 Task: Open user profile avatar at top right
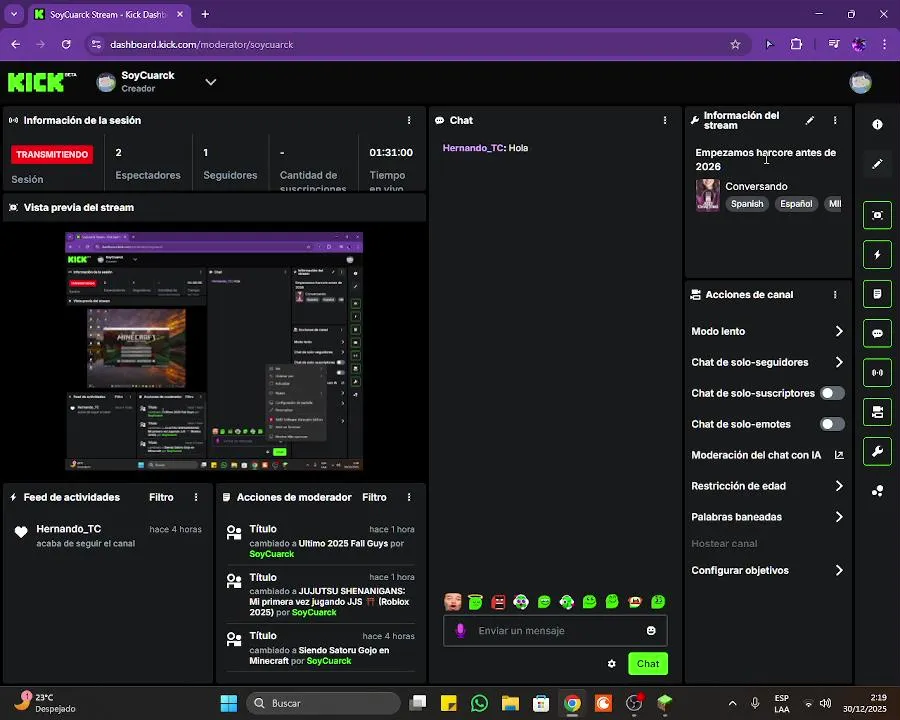tap(860, 83)
